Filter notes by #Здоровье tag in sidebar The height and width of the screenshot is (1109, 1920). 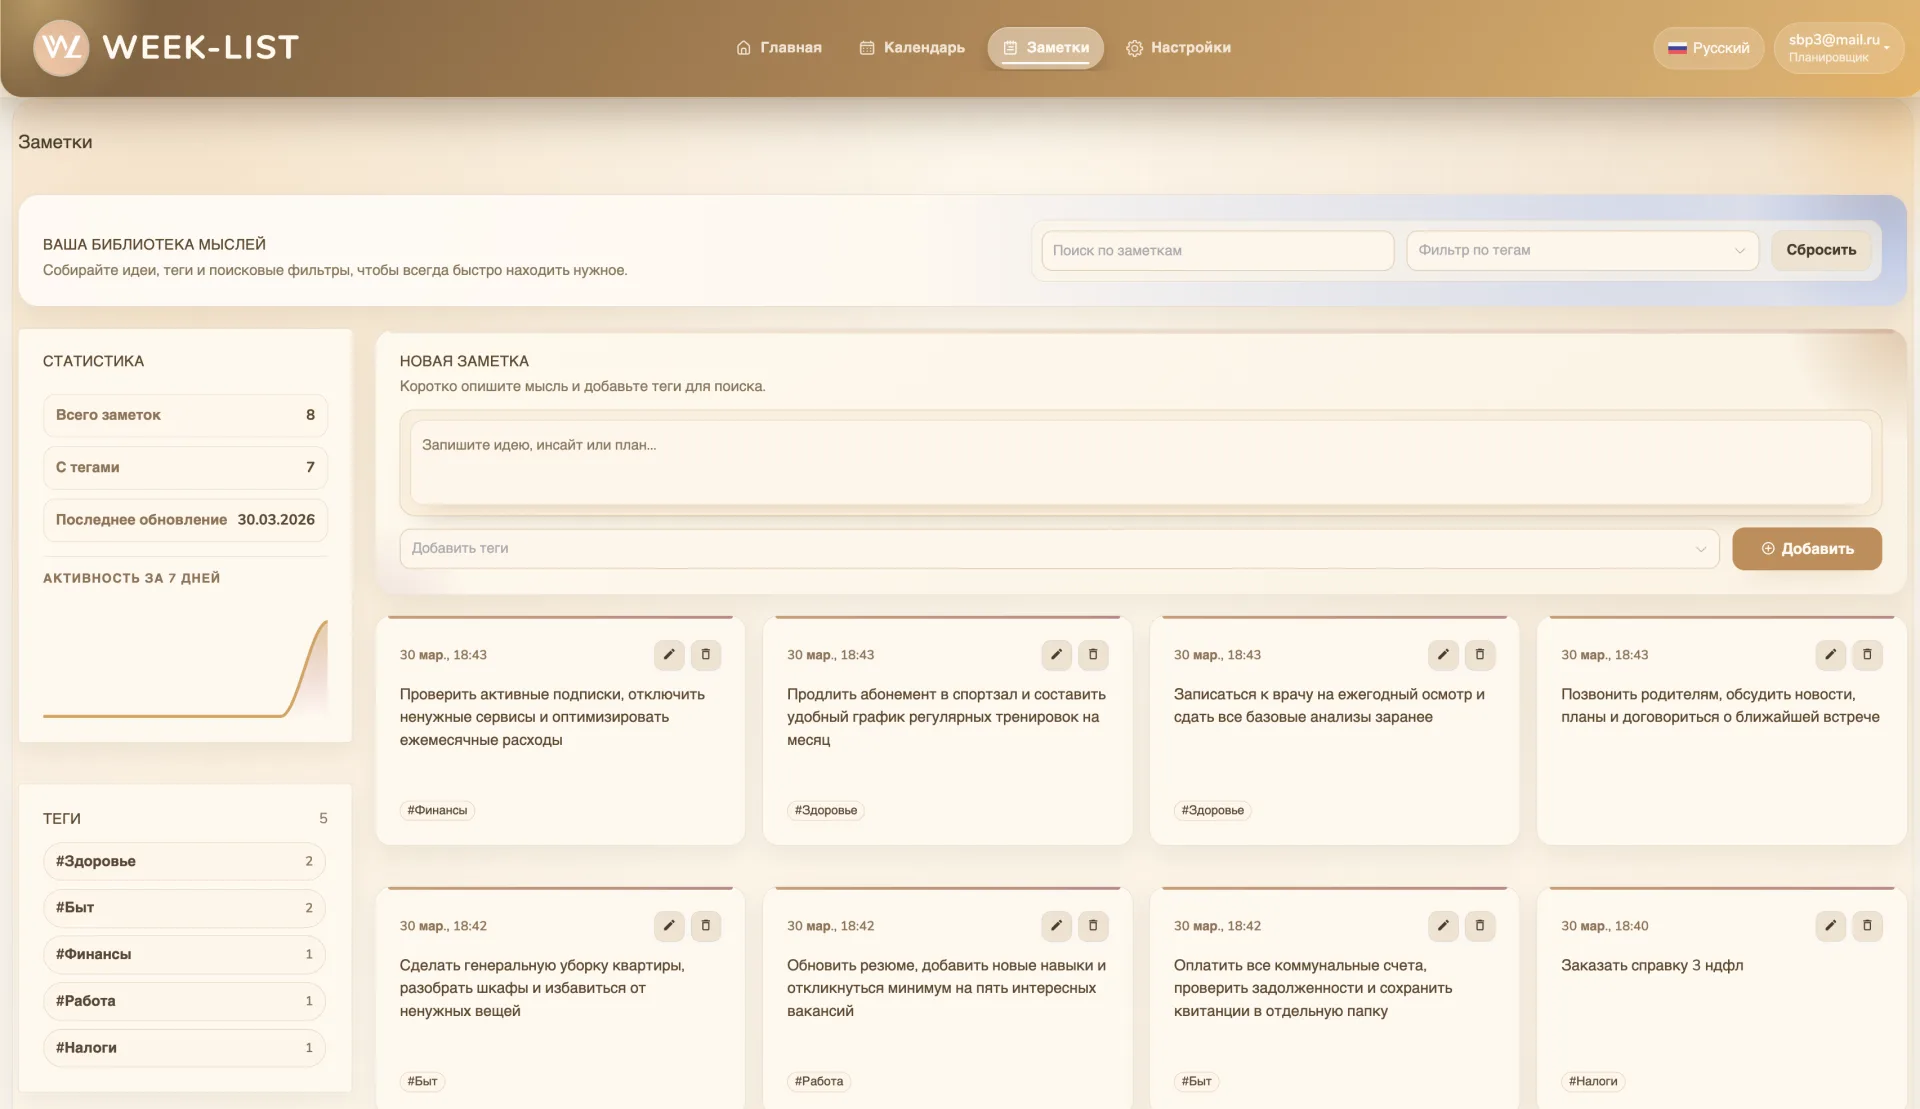pyautogui.click(x=184, y=861)
